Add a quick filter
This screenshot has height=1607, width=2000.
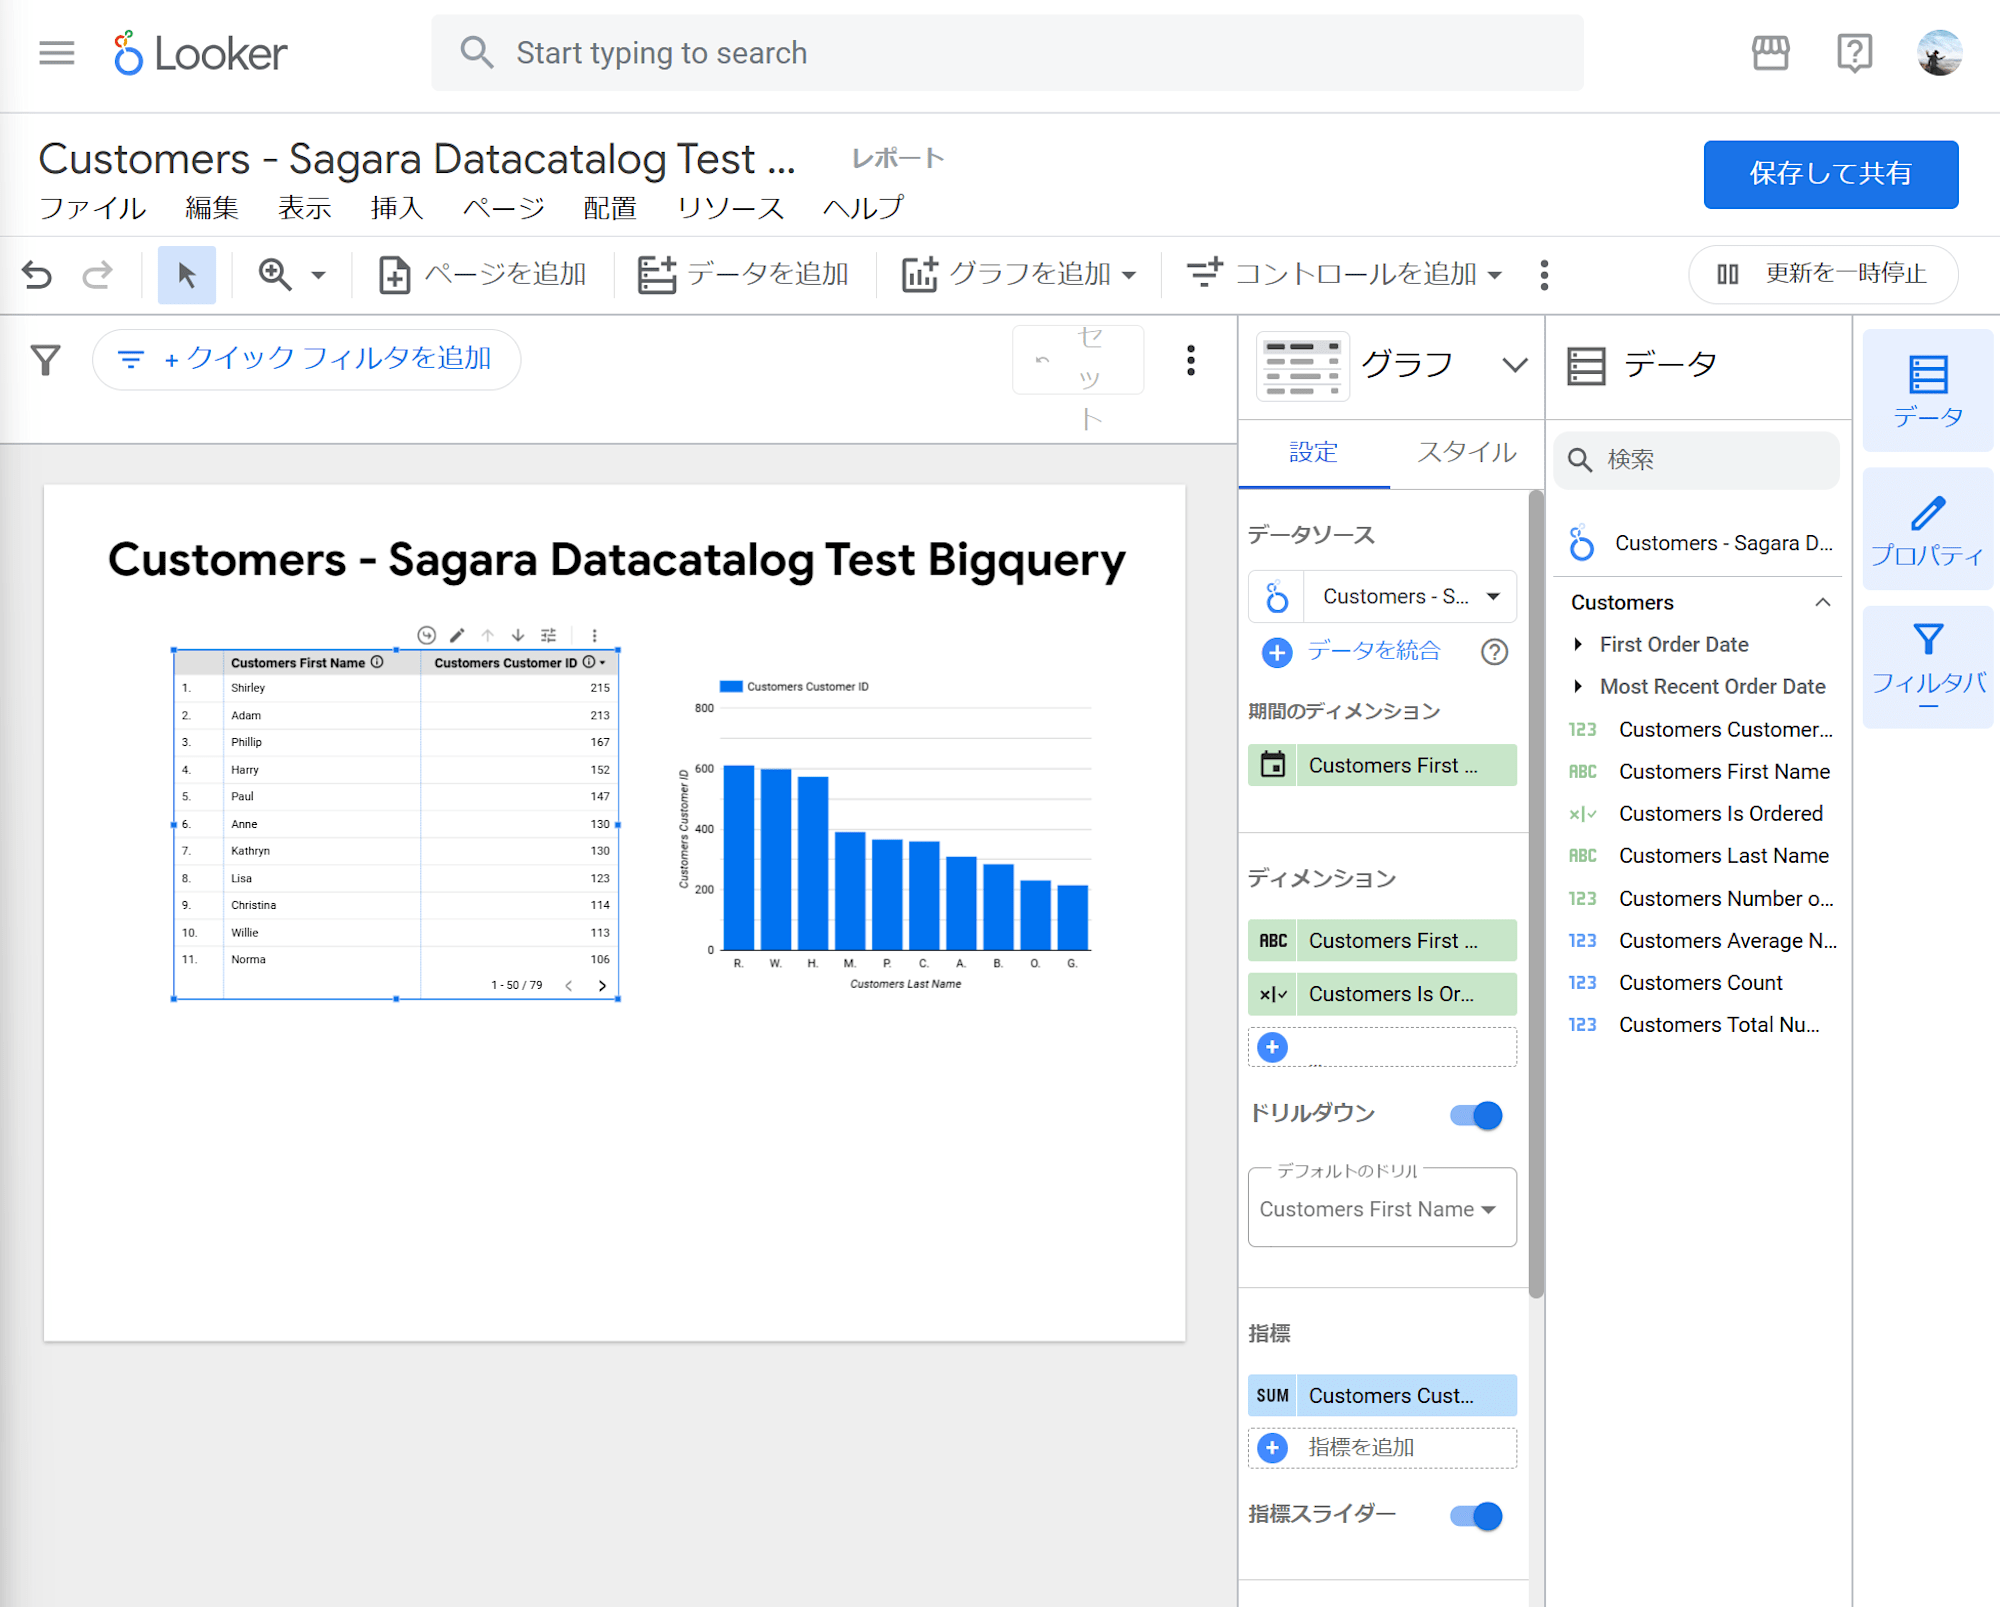305,359
